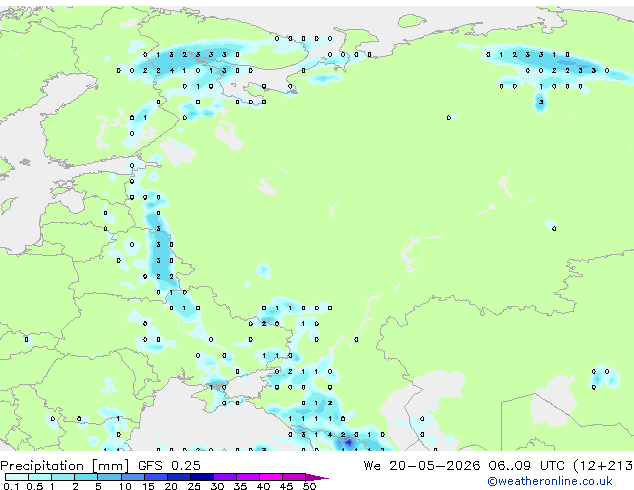This screenshot has width=634, height=490.
Task: Click the 50 legend scale label
Action: [309, 486]
